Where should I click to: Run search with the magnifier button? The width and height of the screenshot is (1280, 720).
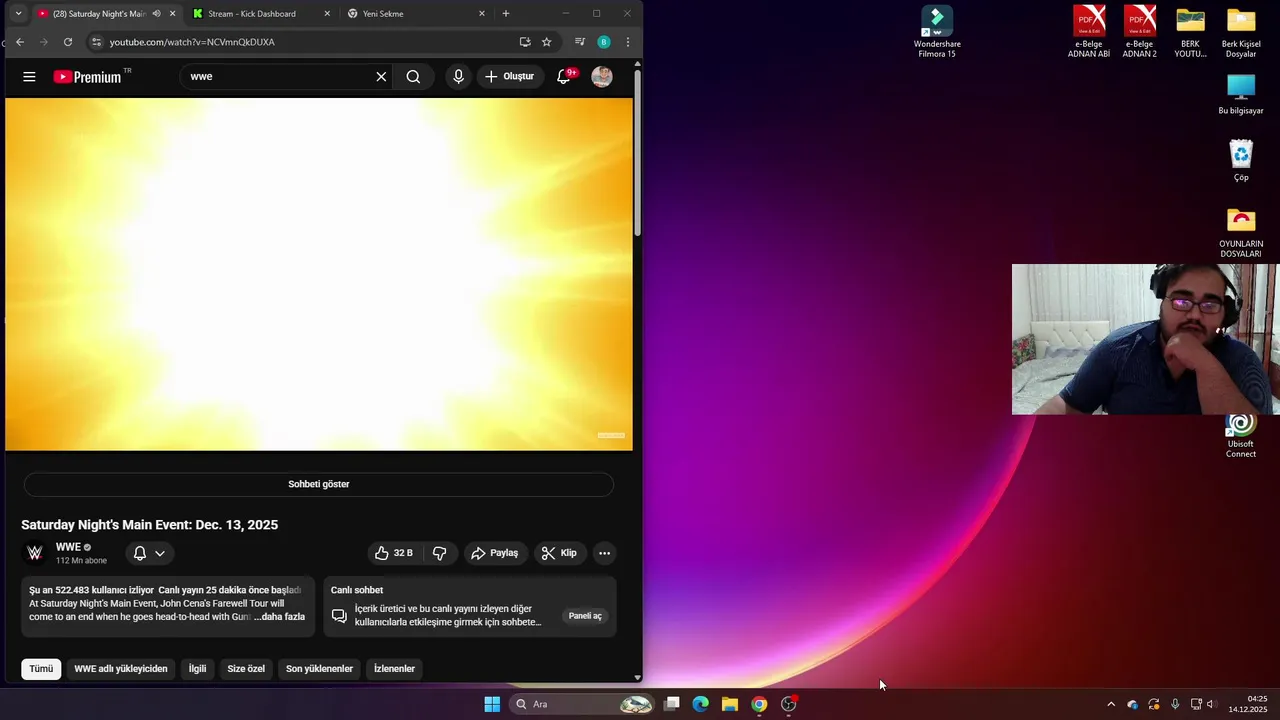pos(413,77)
